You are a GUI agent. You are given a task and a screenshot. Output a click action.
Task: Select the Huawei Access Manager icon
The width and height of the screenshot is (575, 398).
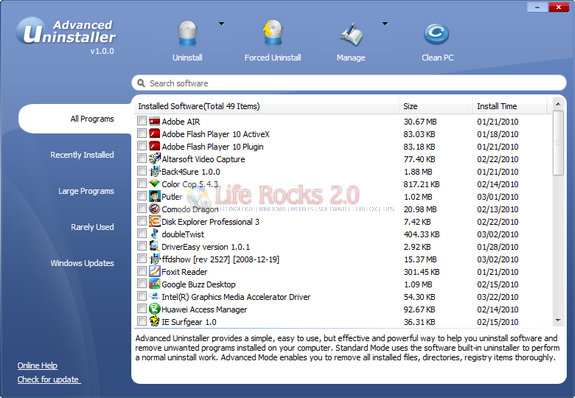(x=154, y=308)
